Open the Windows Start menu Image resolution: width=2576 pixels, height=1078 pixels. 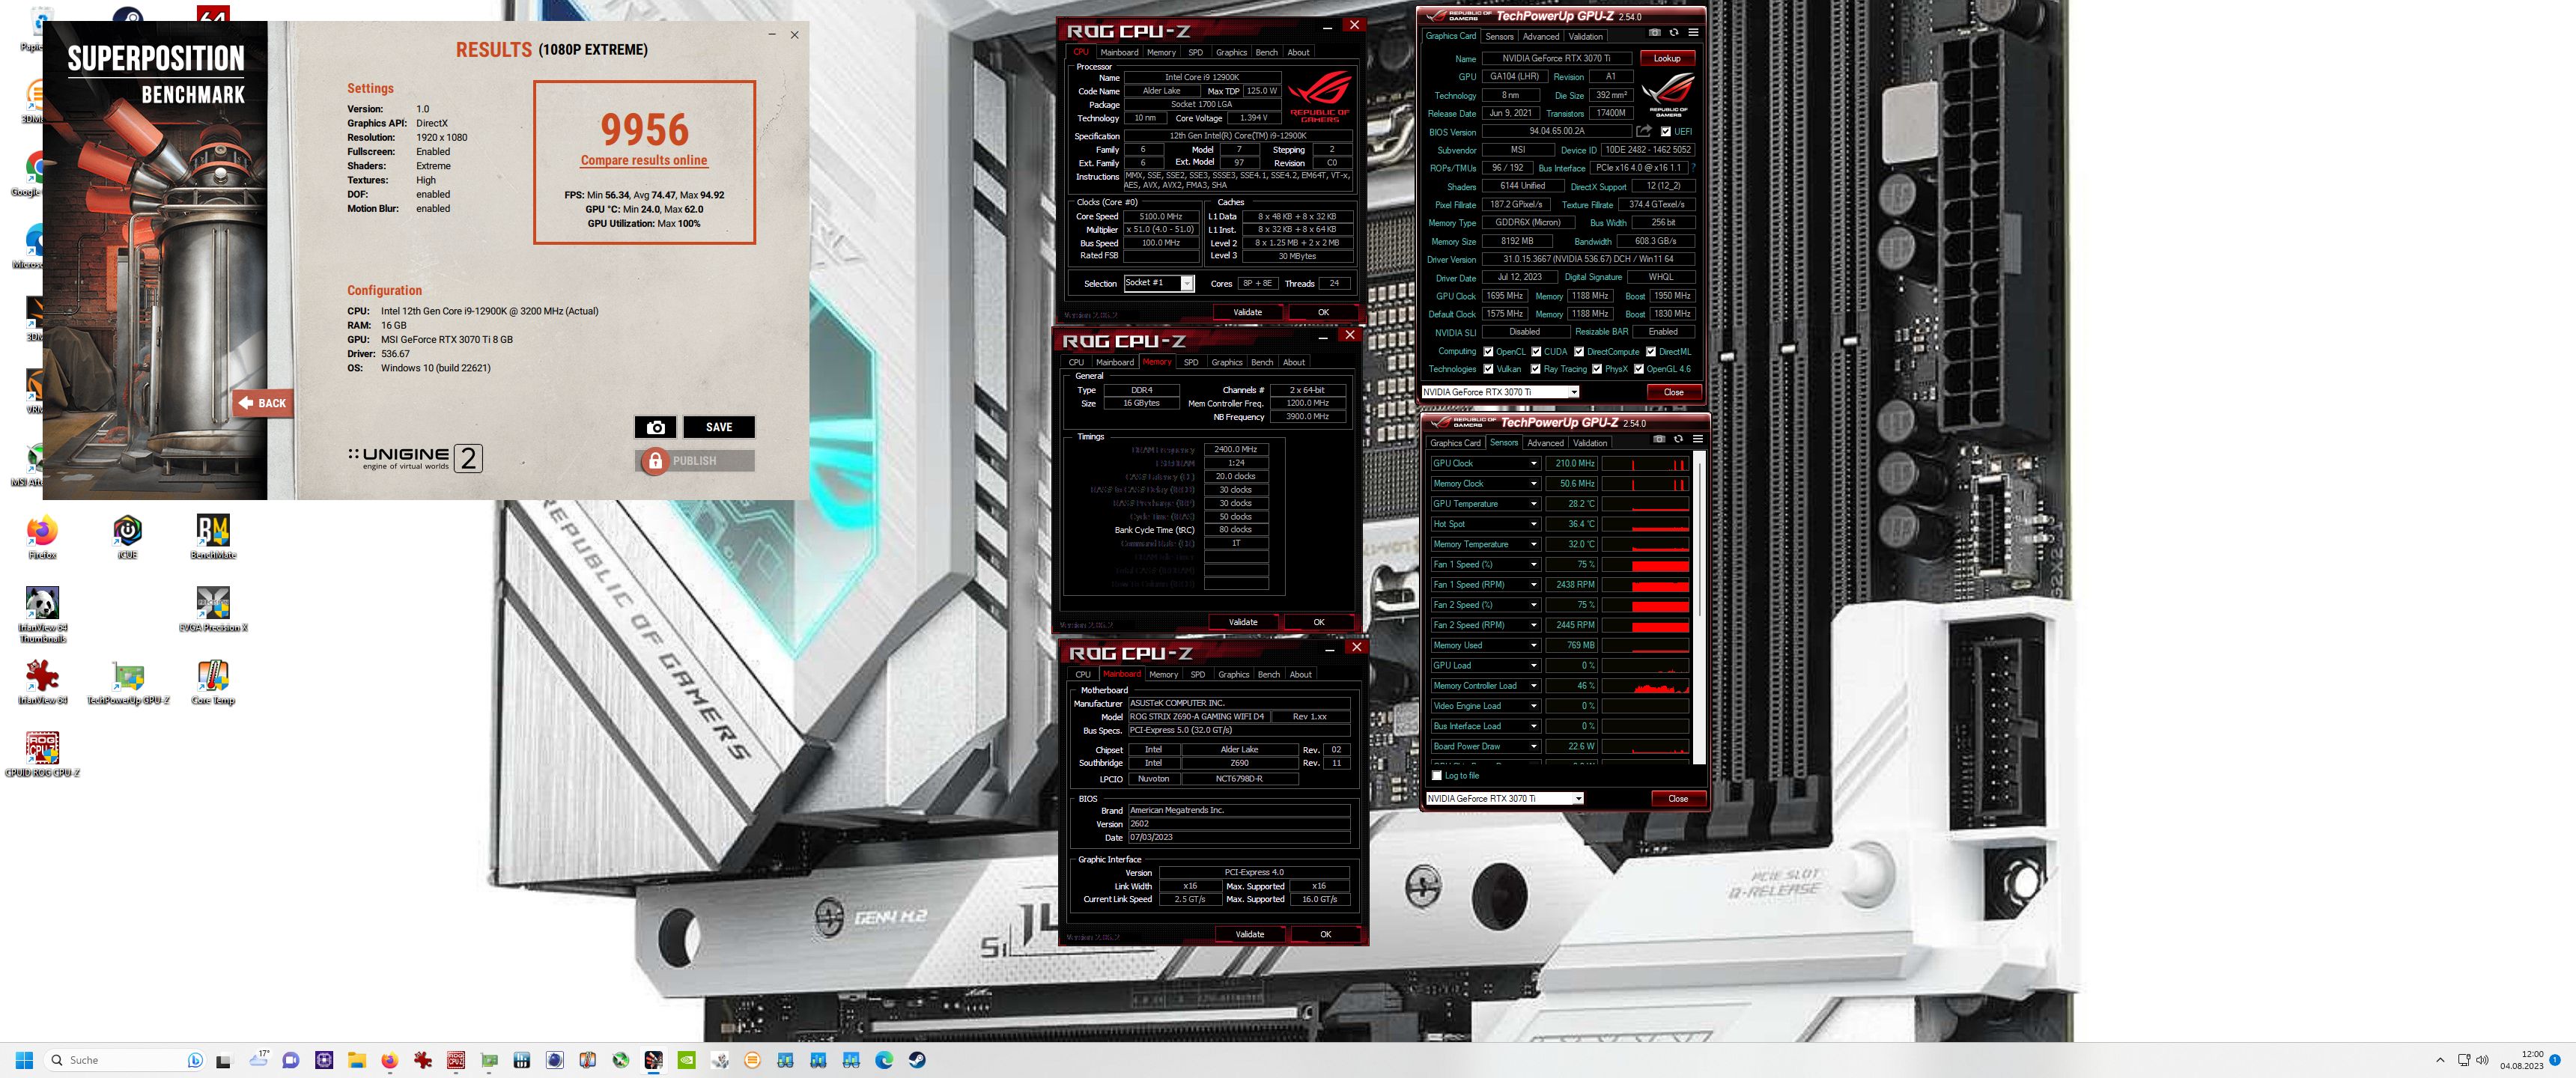point(25,1060)
